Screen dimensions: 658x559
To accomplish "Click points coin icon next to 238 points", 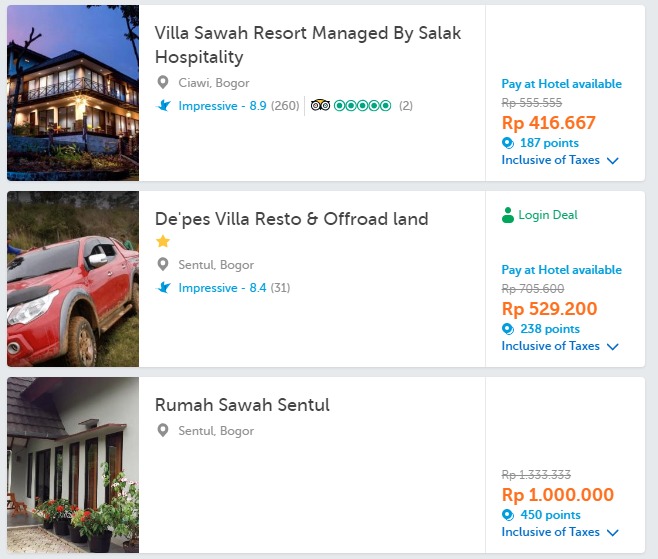I will click(508, 329).
